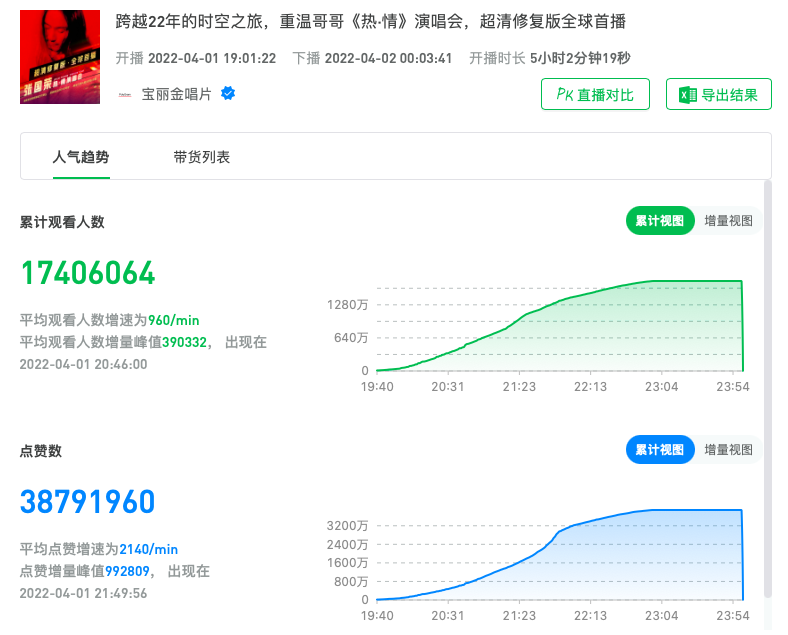The image size is (788, 635).
Task: Click the duration text 5小时2分钟19秒
Action: pos(580,58)
